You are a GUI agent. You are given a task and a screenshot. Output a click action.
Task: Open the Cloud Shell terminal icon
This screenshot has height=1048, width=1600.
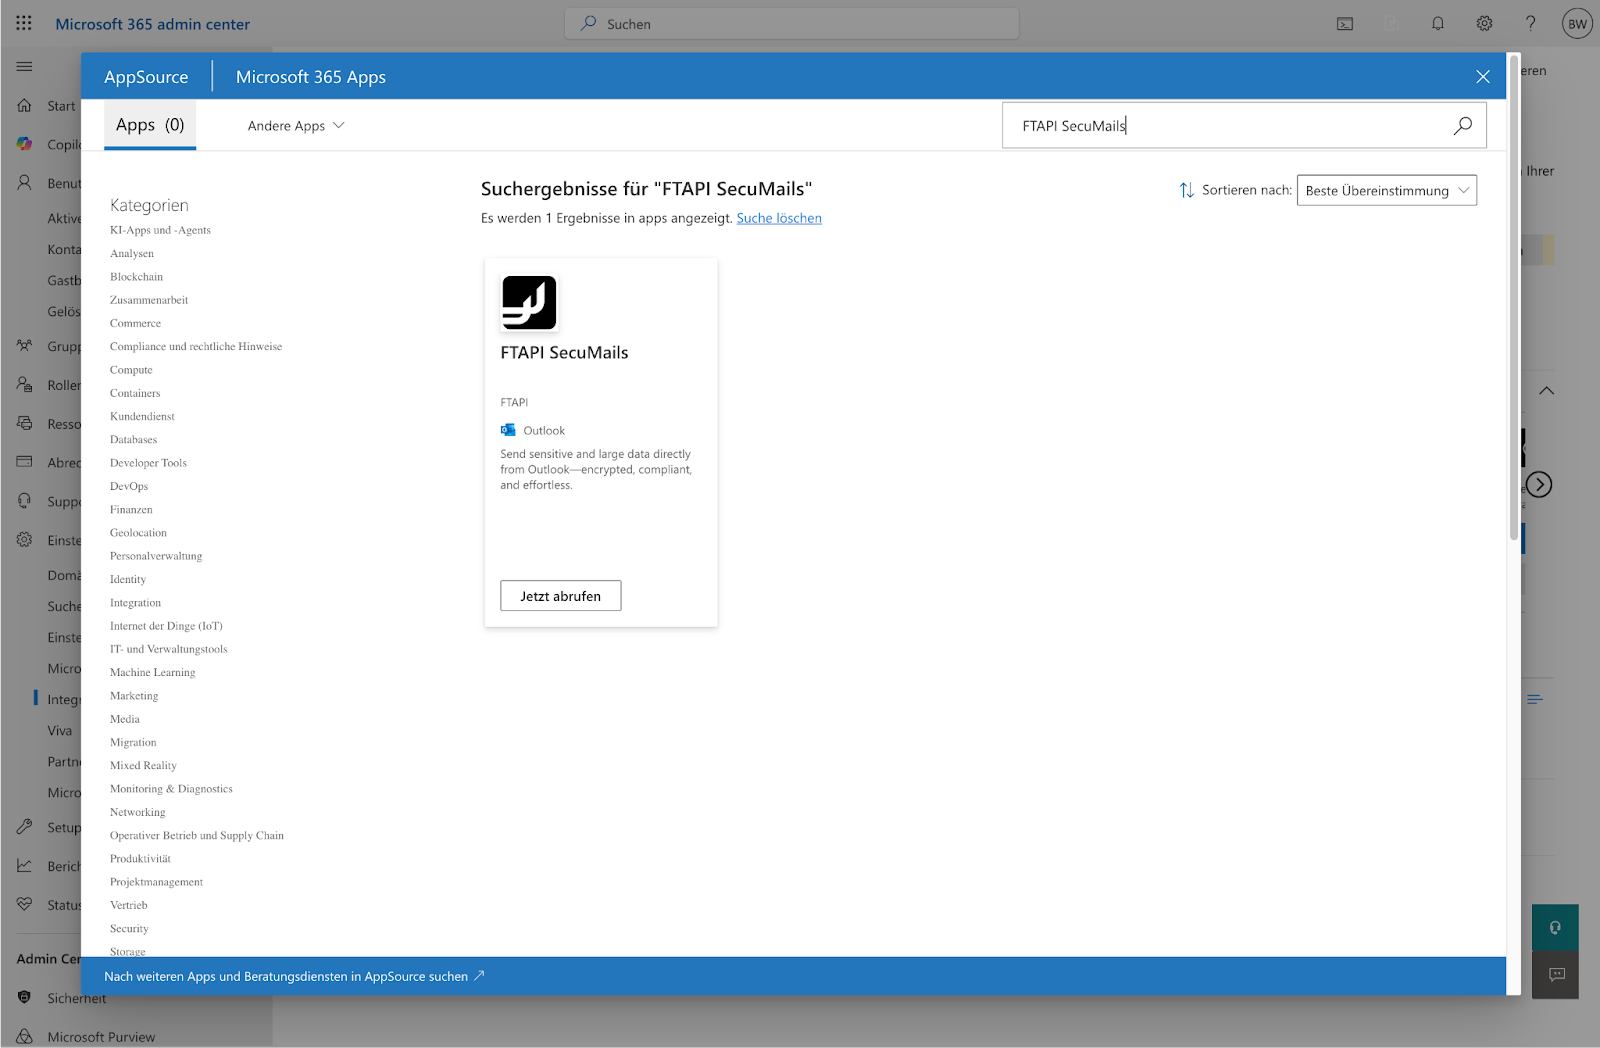coord(1345,24)
